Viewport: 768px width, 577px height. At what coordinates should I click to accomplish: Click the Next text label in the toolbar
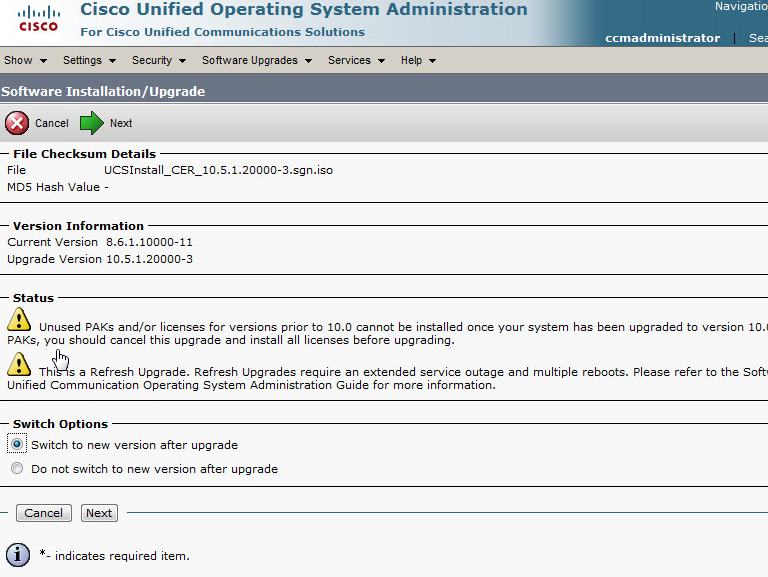tap(121, 123)
